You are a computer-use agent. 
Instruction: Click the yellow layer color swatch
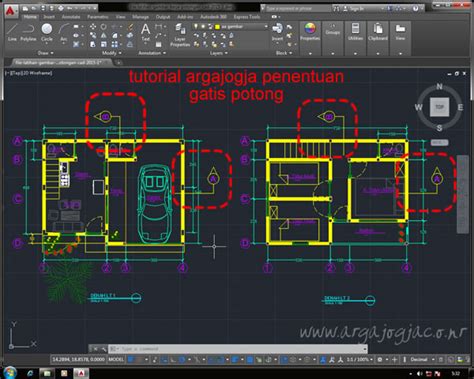pyautogui.click(x=217, y=27)
